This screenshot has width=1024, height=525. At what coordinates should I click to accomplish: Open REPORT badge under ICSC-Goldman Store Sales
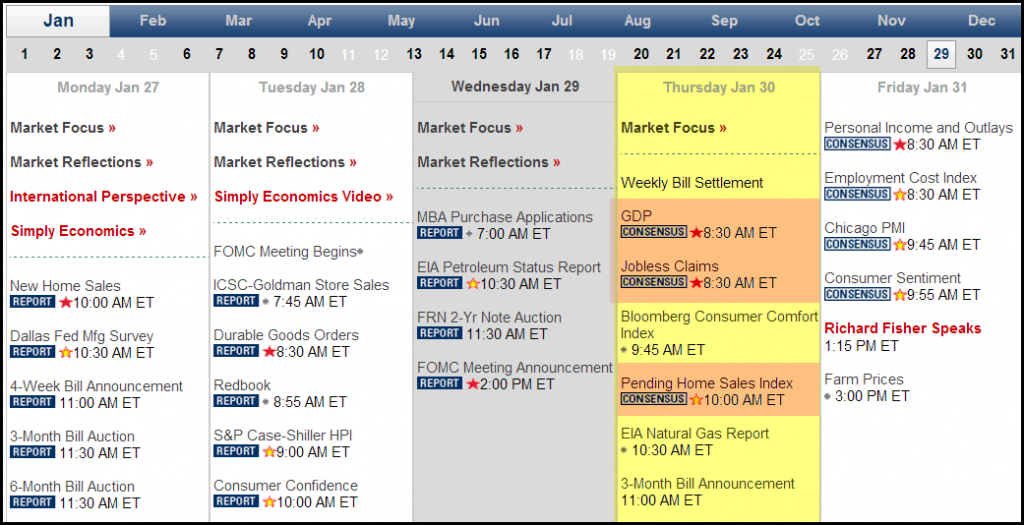[236, 301]
